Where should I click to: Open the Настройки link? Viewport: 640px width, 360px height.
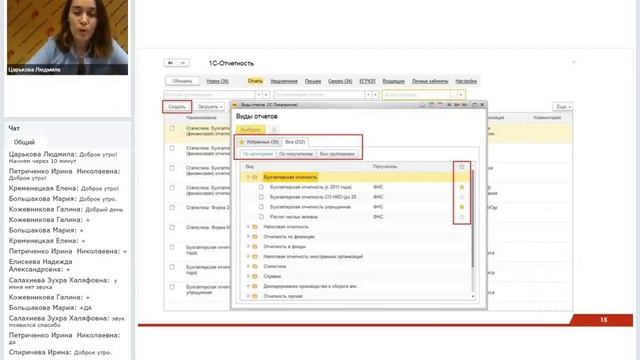tap(466, 81)
